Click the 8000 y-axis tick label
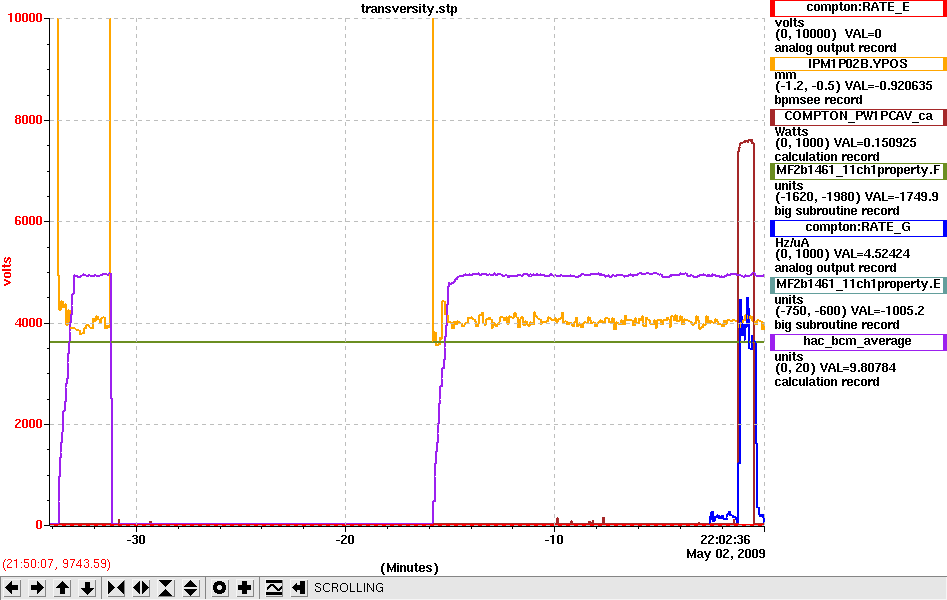The image size is (947, 600). point(28,120)
